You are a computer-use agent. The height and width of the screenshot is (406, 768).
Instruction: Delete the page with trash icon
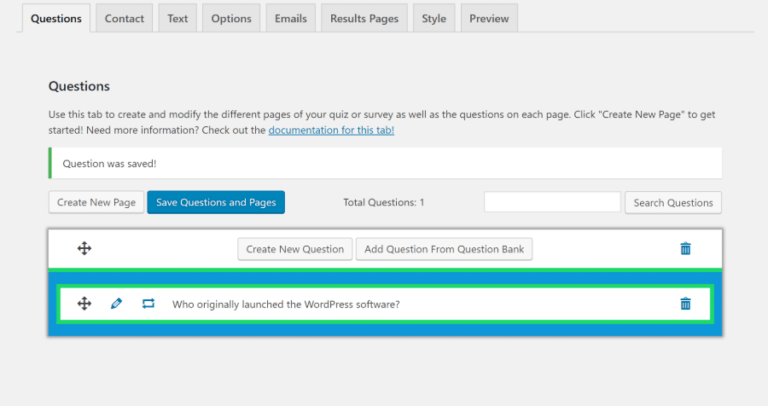[x=685, y=249]
